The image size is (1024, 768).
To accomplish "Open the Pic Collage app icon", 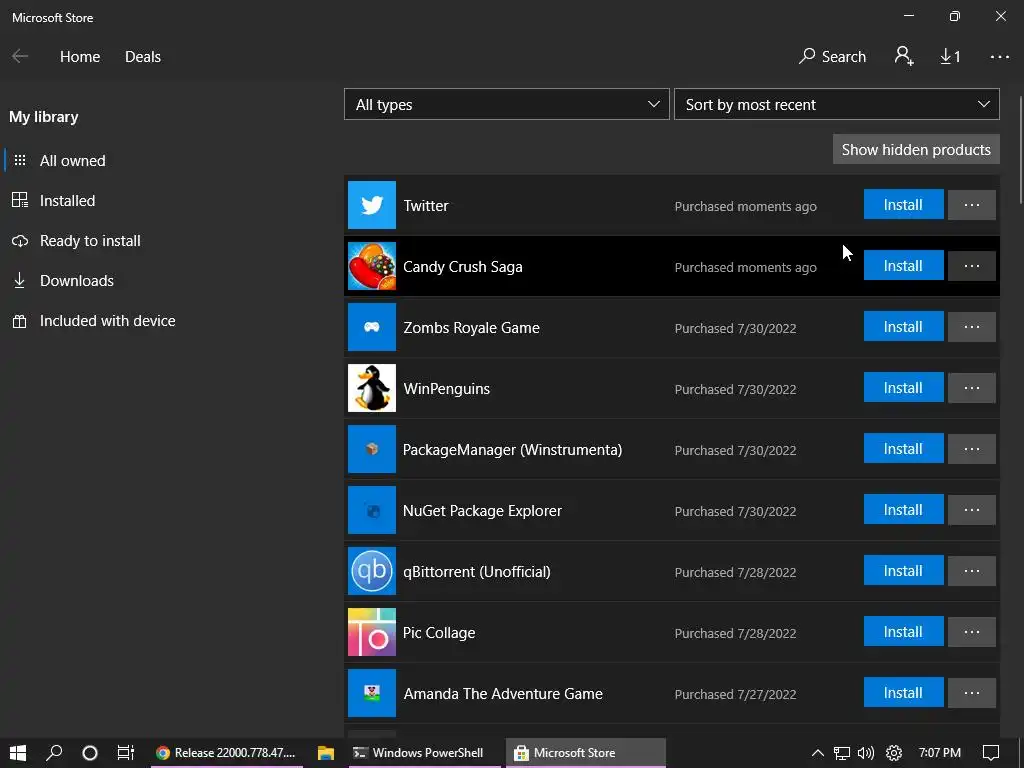I will coord(372,632).
